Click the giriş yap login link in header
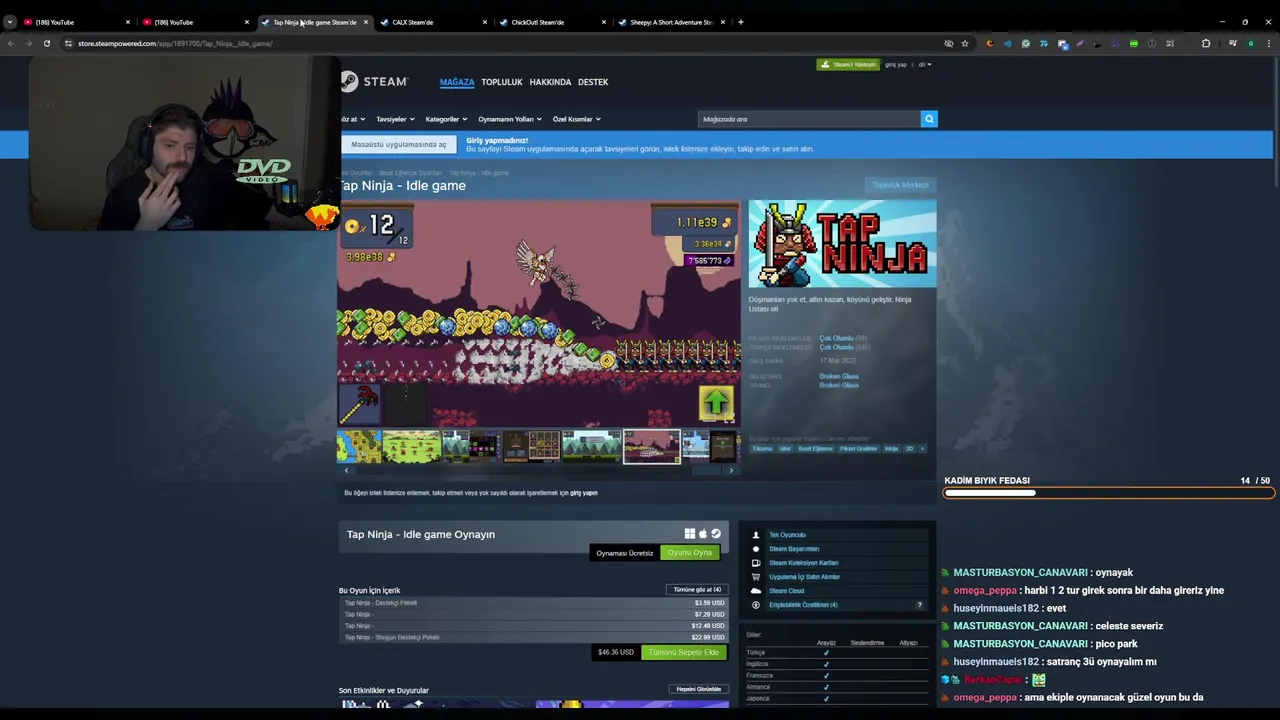This screenshot has width=1280, height=720. (x=896, y=65)
